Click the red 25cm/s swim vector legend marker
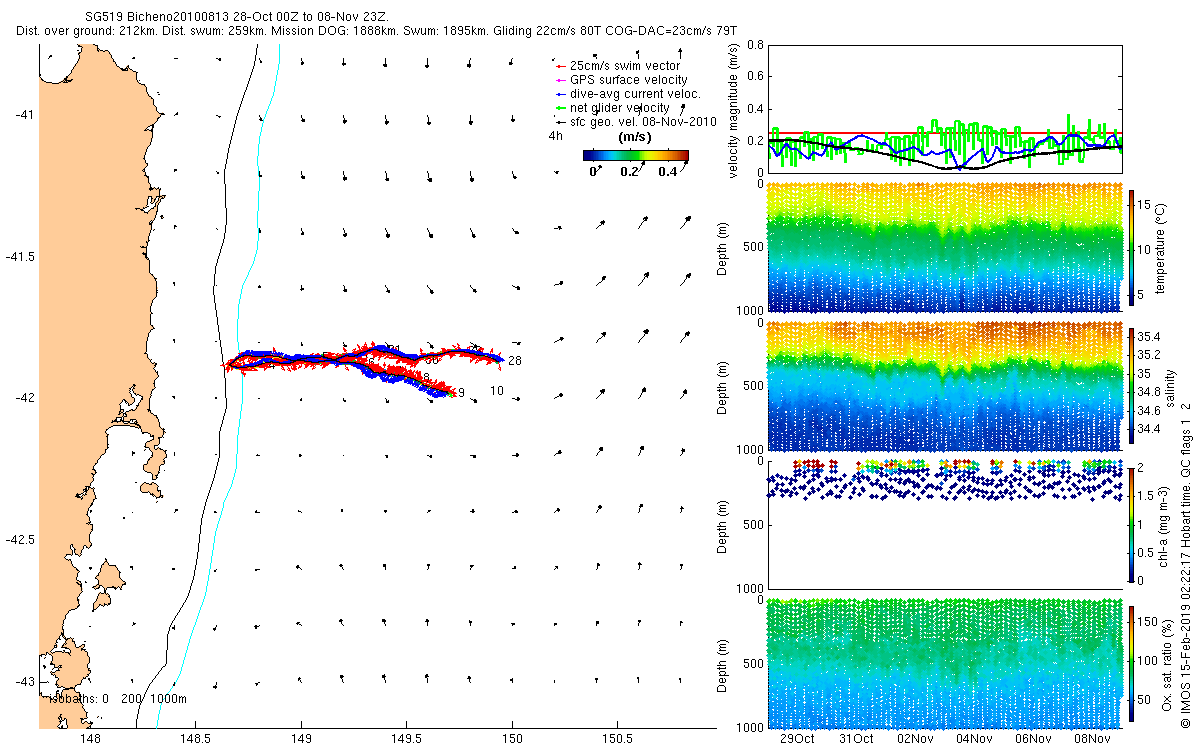The image size is (1200, 750). [558, 66]
